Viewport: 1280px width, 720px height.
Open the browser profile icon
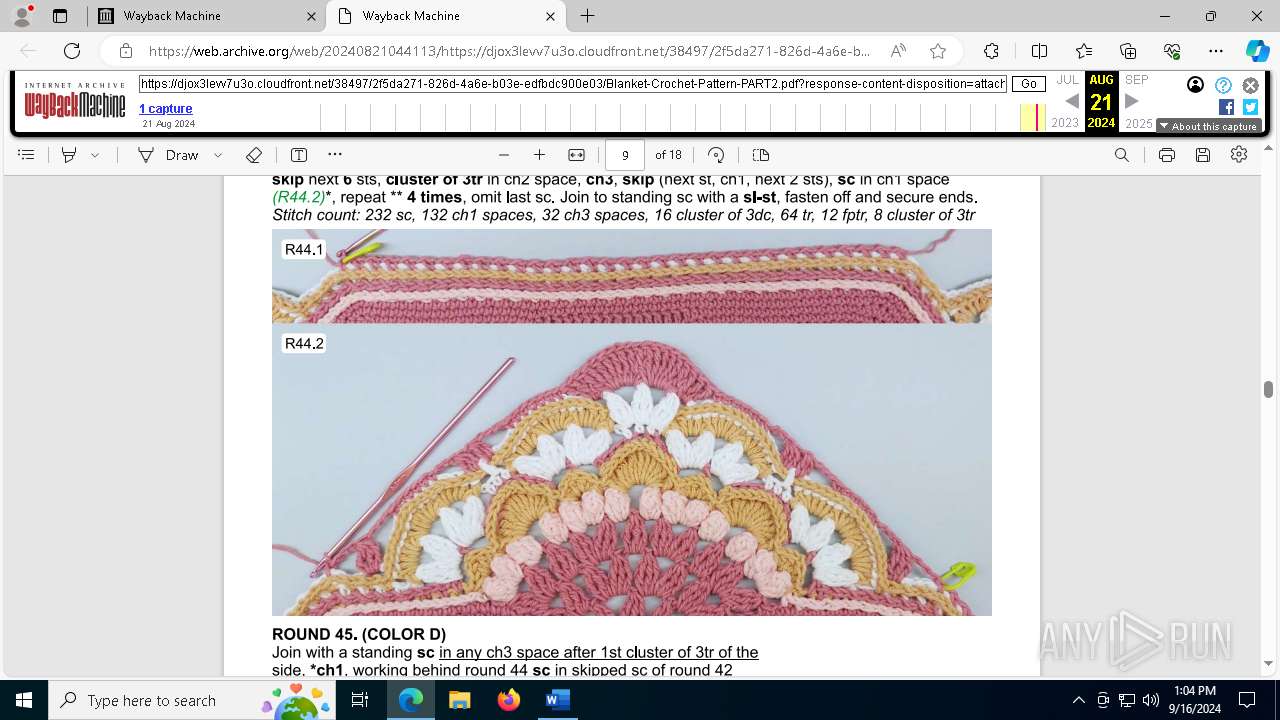22,15
